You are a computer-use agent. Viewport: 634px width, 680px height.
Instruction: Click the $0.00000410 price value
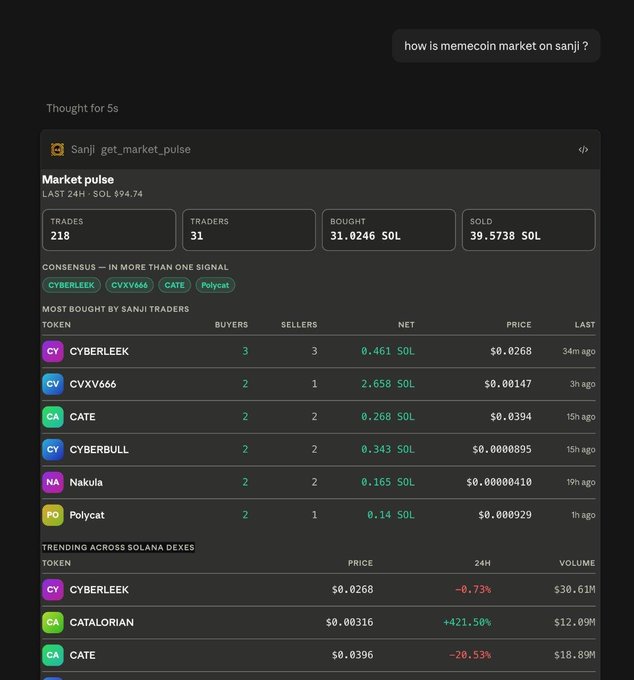click(x=499, y=482)
